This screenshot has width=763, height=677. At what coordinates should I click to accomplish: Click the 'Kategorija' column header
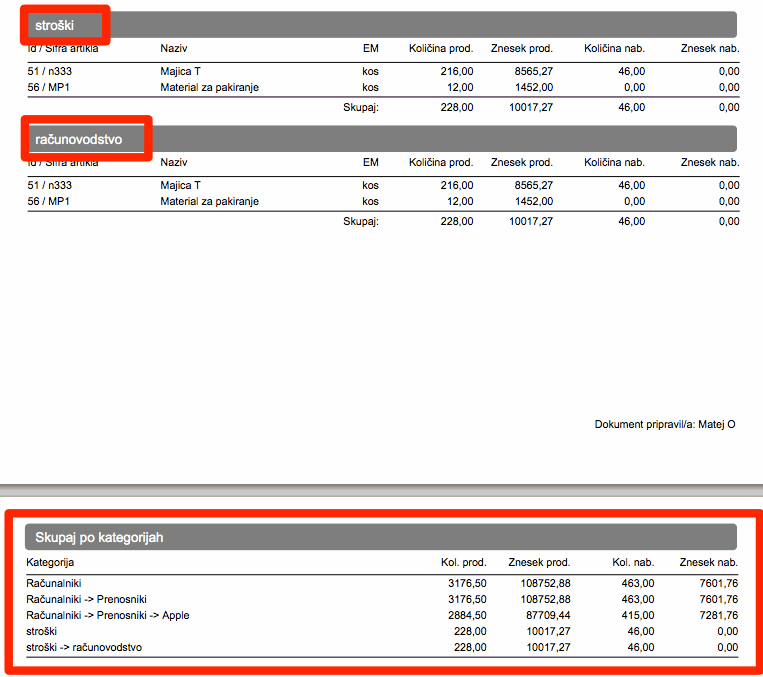coord(50,562)
